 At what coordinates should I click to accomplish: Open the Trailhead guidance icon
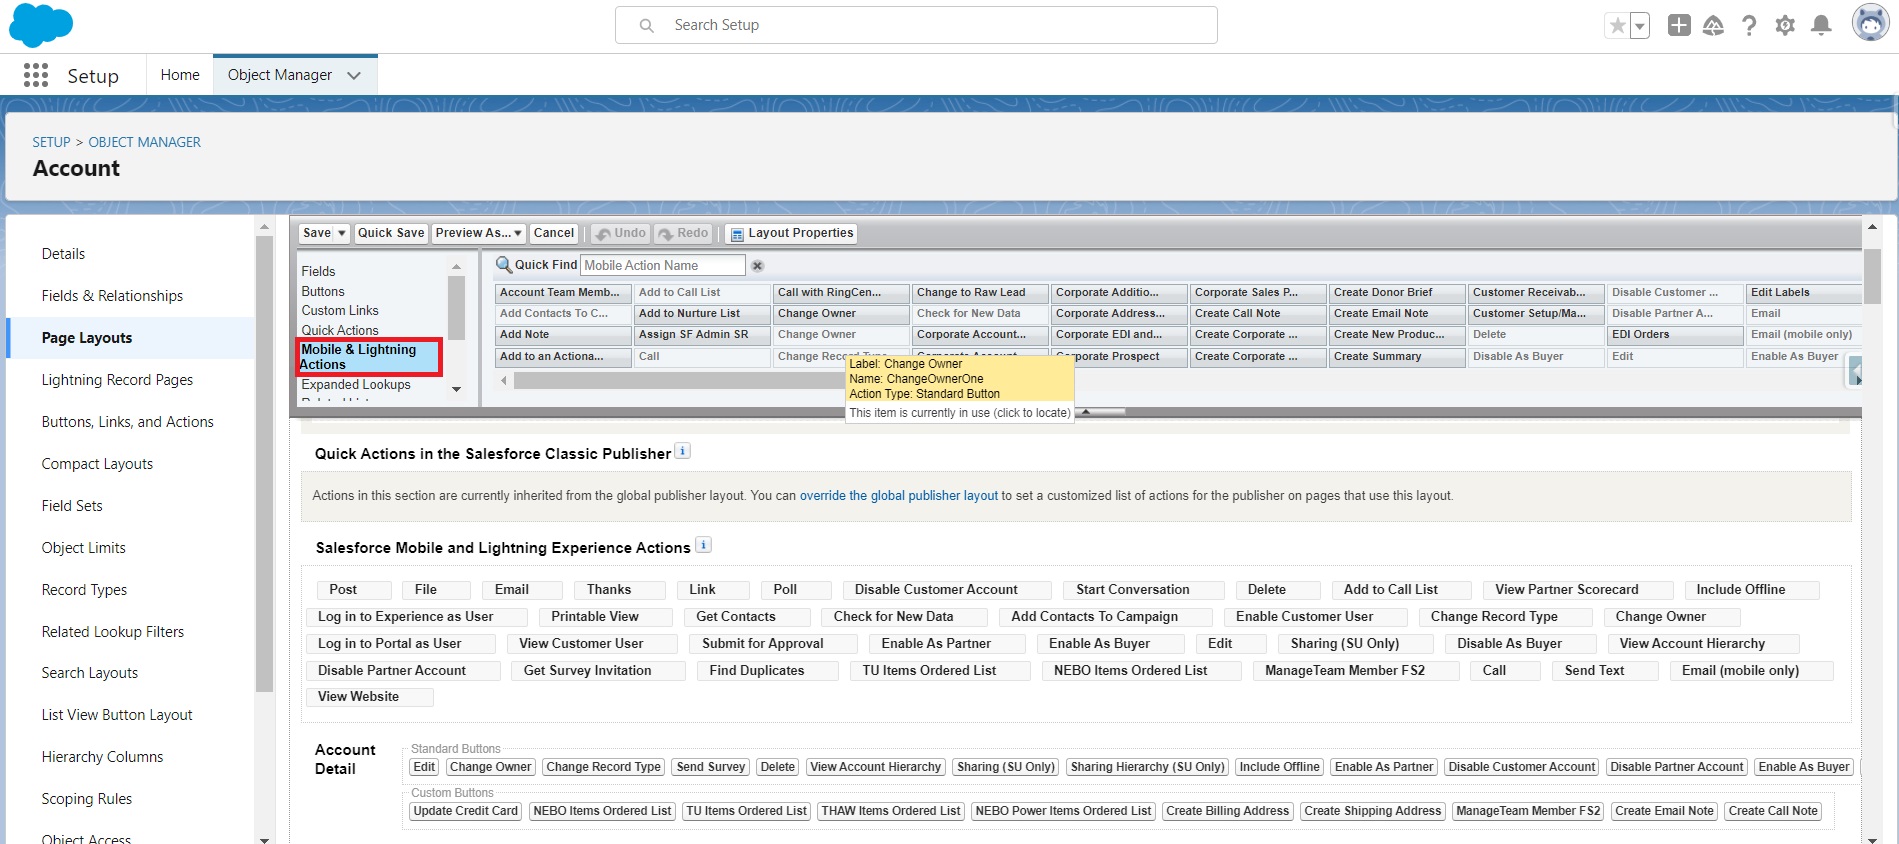(x=1713, y=26)
